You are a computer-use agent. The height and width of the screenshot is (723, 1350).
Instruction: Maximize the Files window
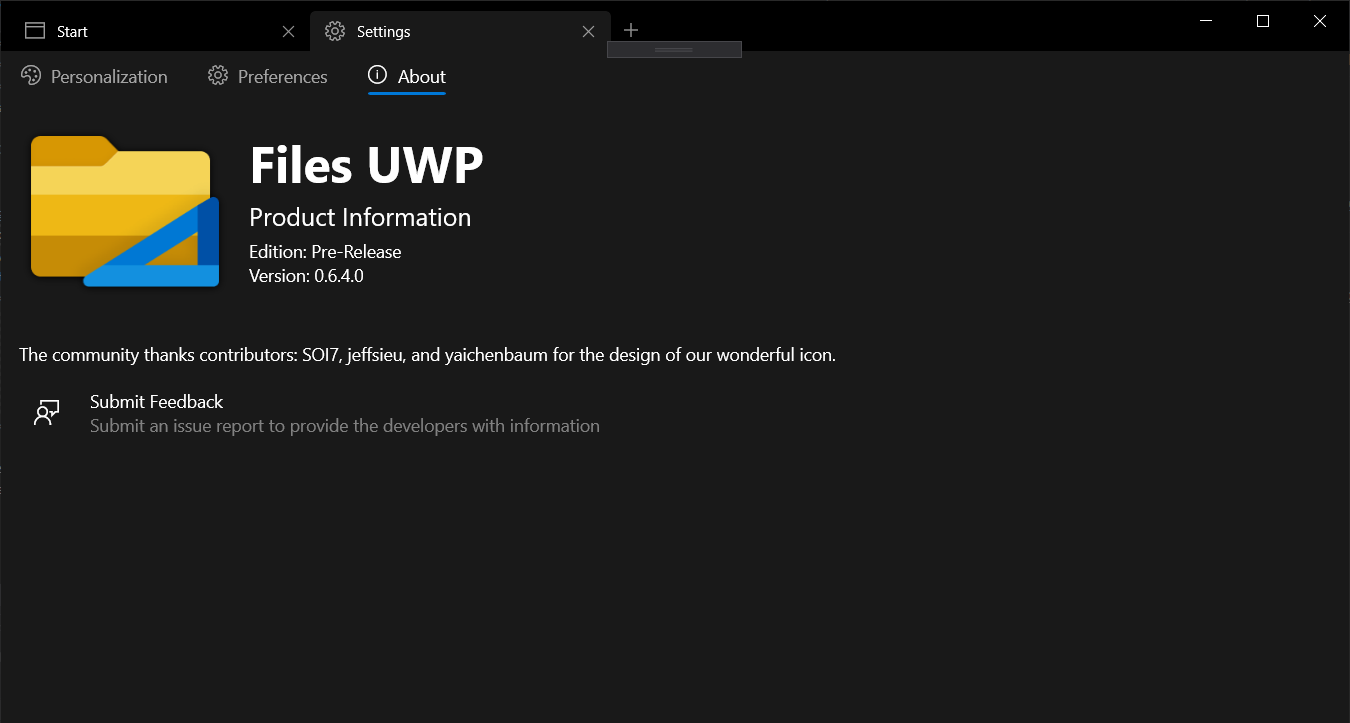pos(1263,21)
